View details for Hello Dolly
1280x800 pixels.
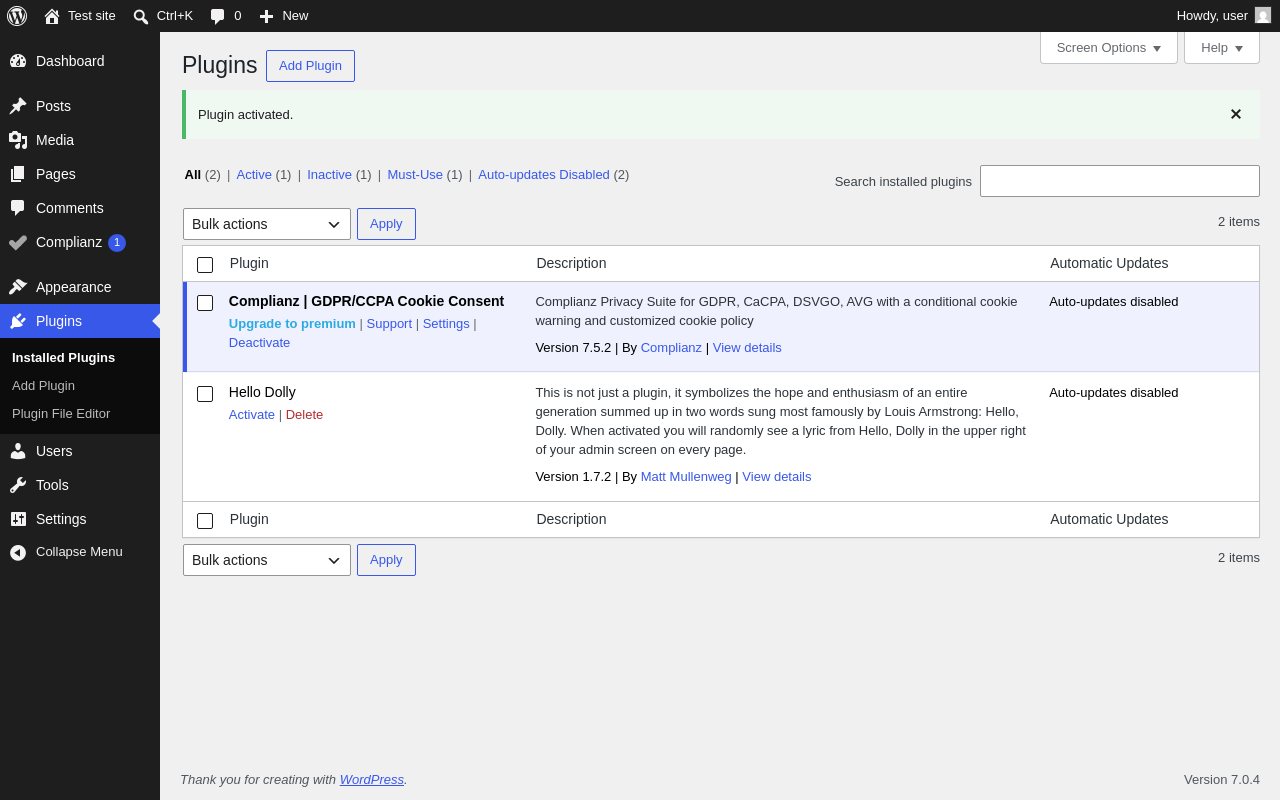click(x=777, y=476)
